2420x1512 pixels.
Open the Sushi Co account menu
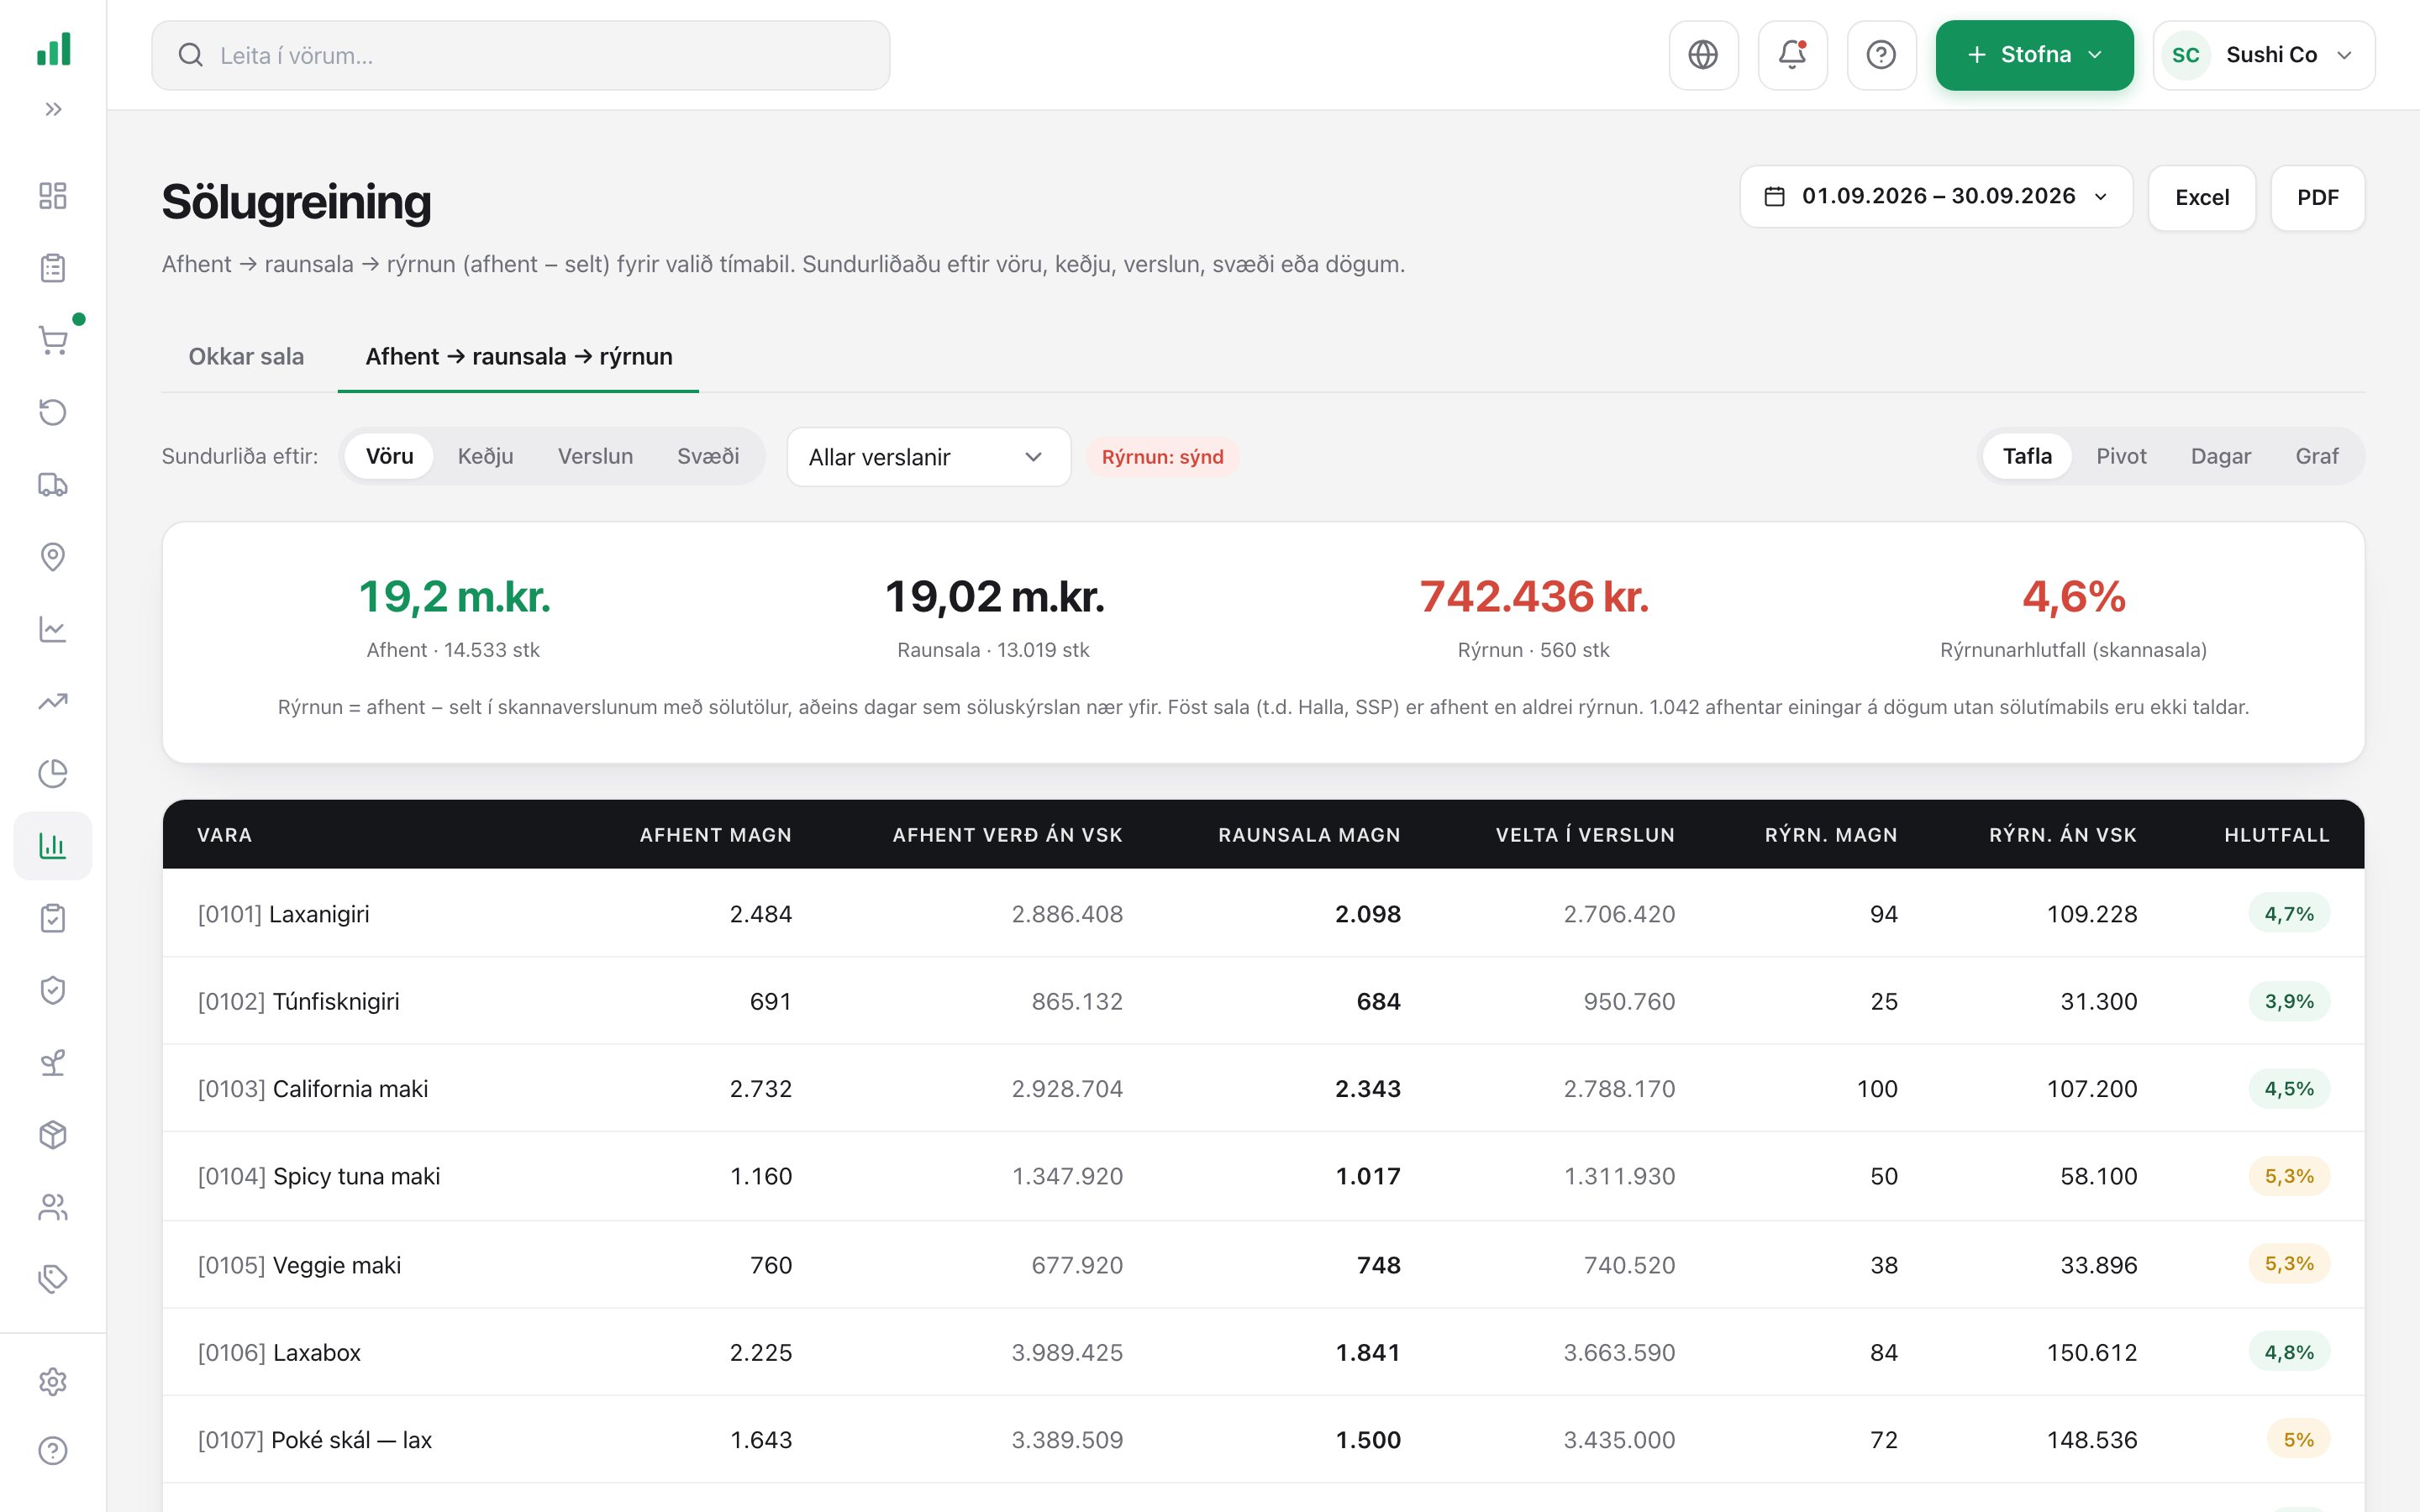(2264, 55)
